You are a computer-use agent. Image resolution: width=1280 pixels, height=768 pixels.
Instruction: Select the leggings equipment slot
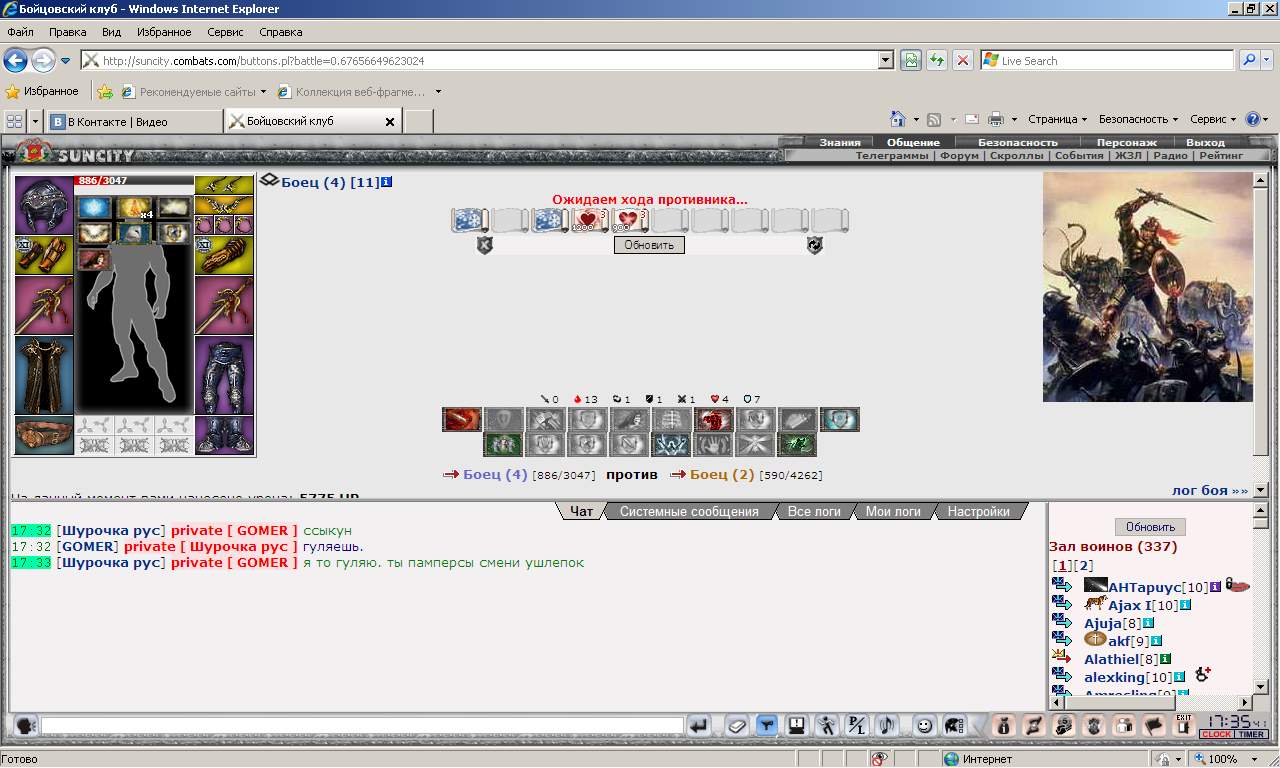tap(224, 376)
